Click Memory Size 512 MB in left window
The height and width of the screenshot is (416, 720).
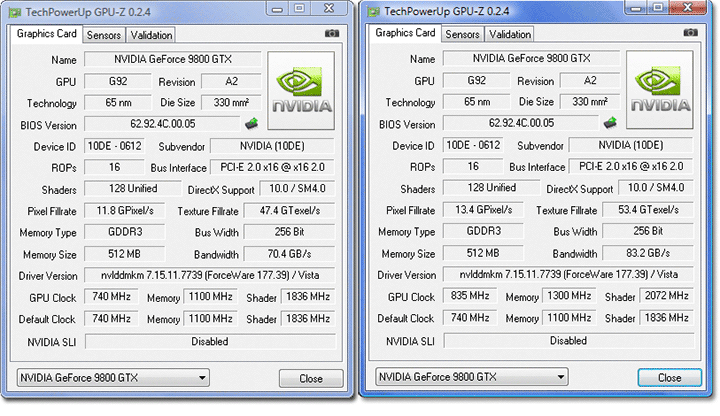tap(124, 254)
